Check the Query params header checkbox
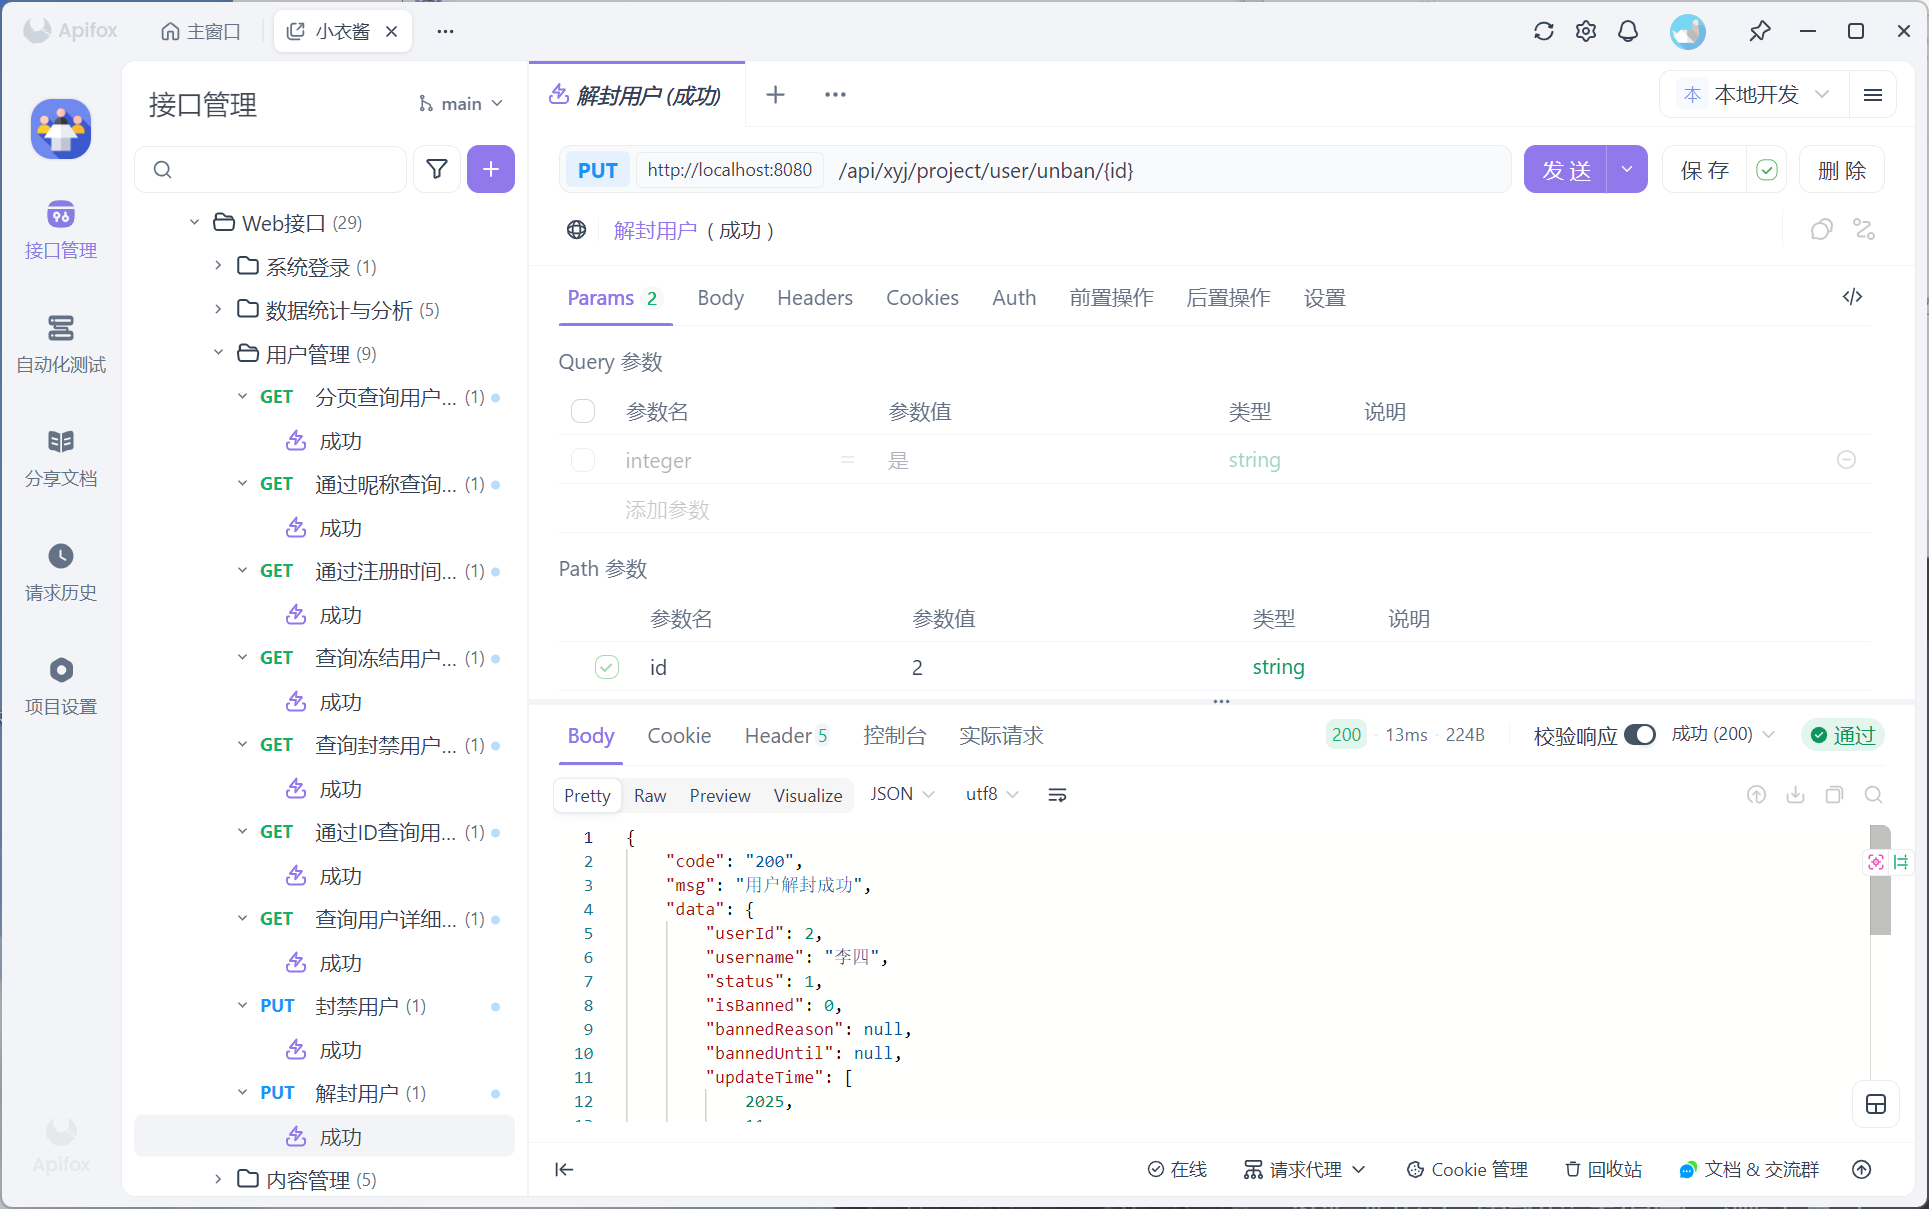 click(x=583, y=411)
